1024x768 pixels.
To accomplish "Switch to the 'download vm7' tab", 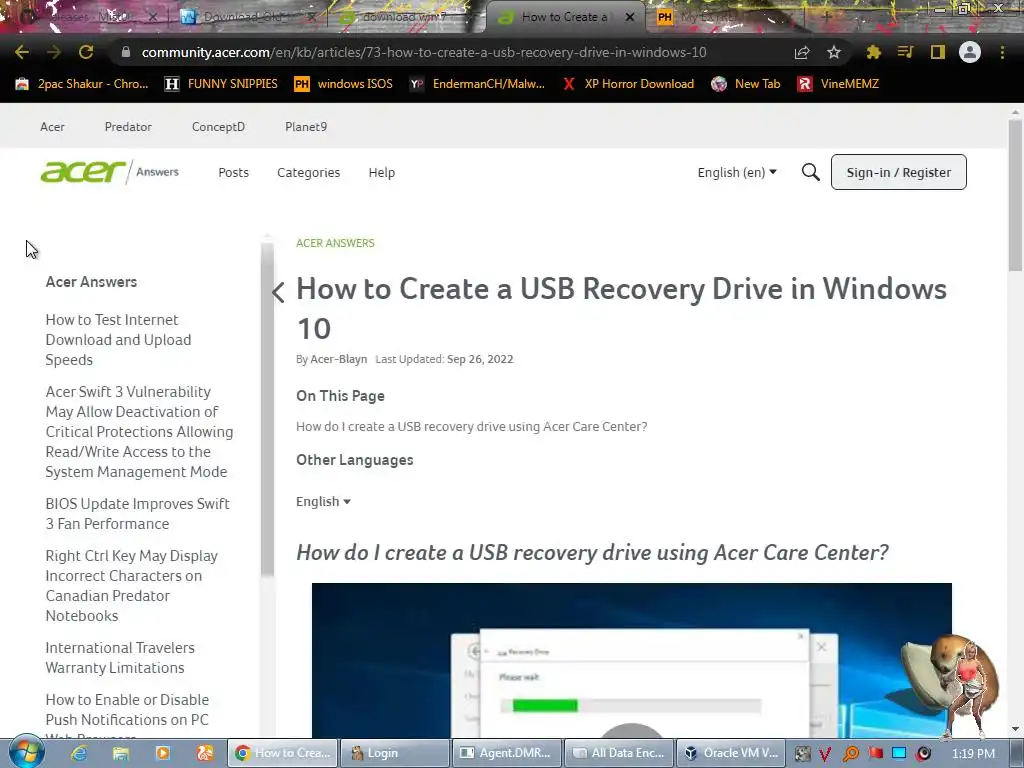I will 406,17.
